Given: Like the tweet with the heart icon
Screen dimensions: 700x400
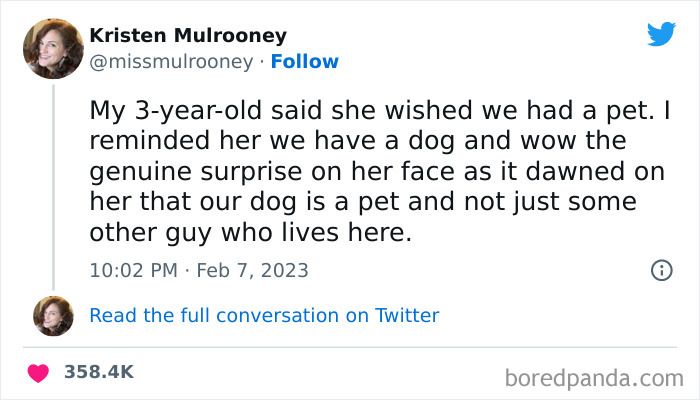Looking at the screenshot, I should [40, 372].
